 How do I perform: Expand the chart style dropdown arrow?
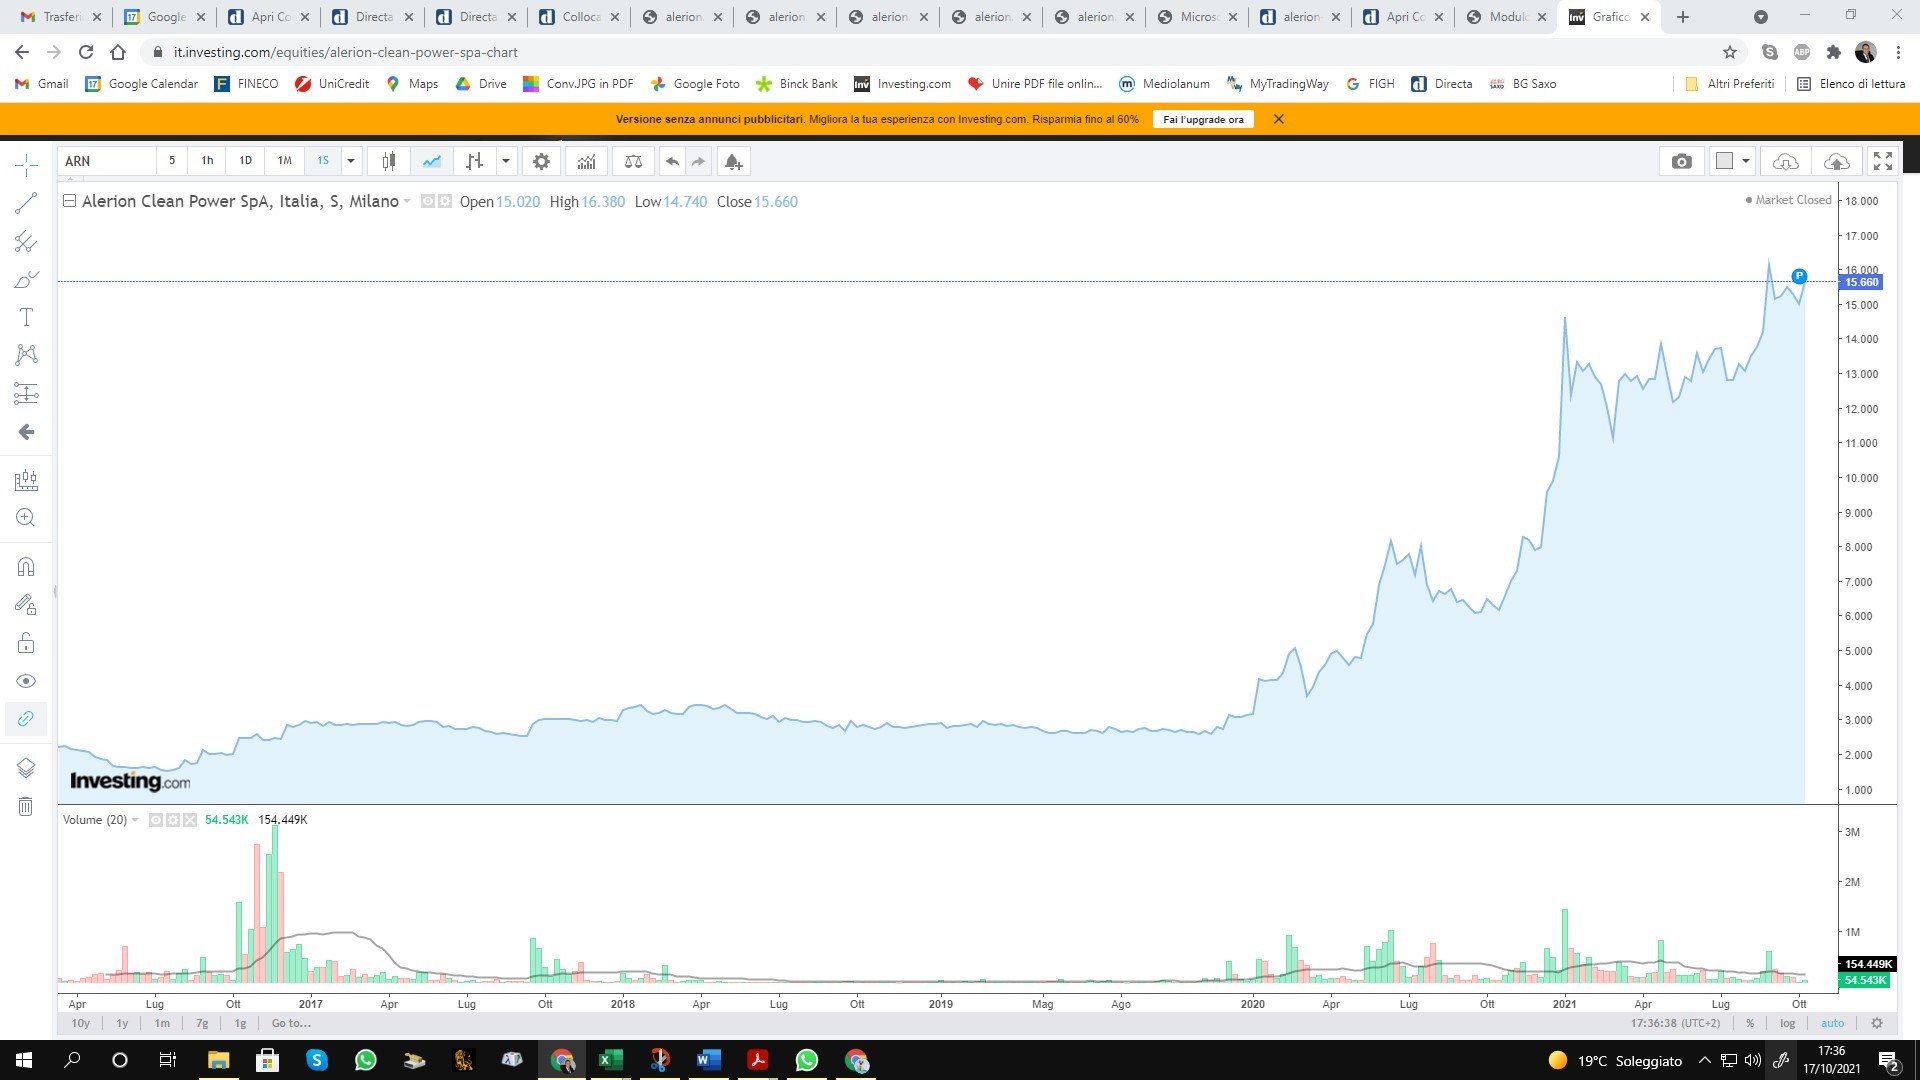tap(506, 161)
